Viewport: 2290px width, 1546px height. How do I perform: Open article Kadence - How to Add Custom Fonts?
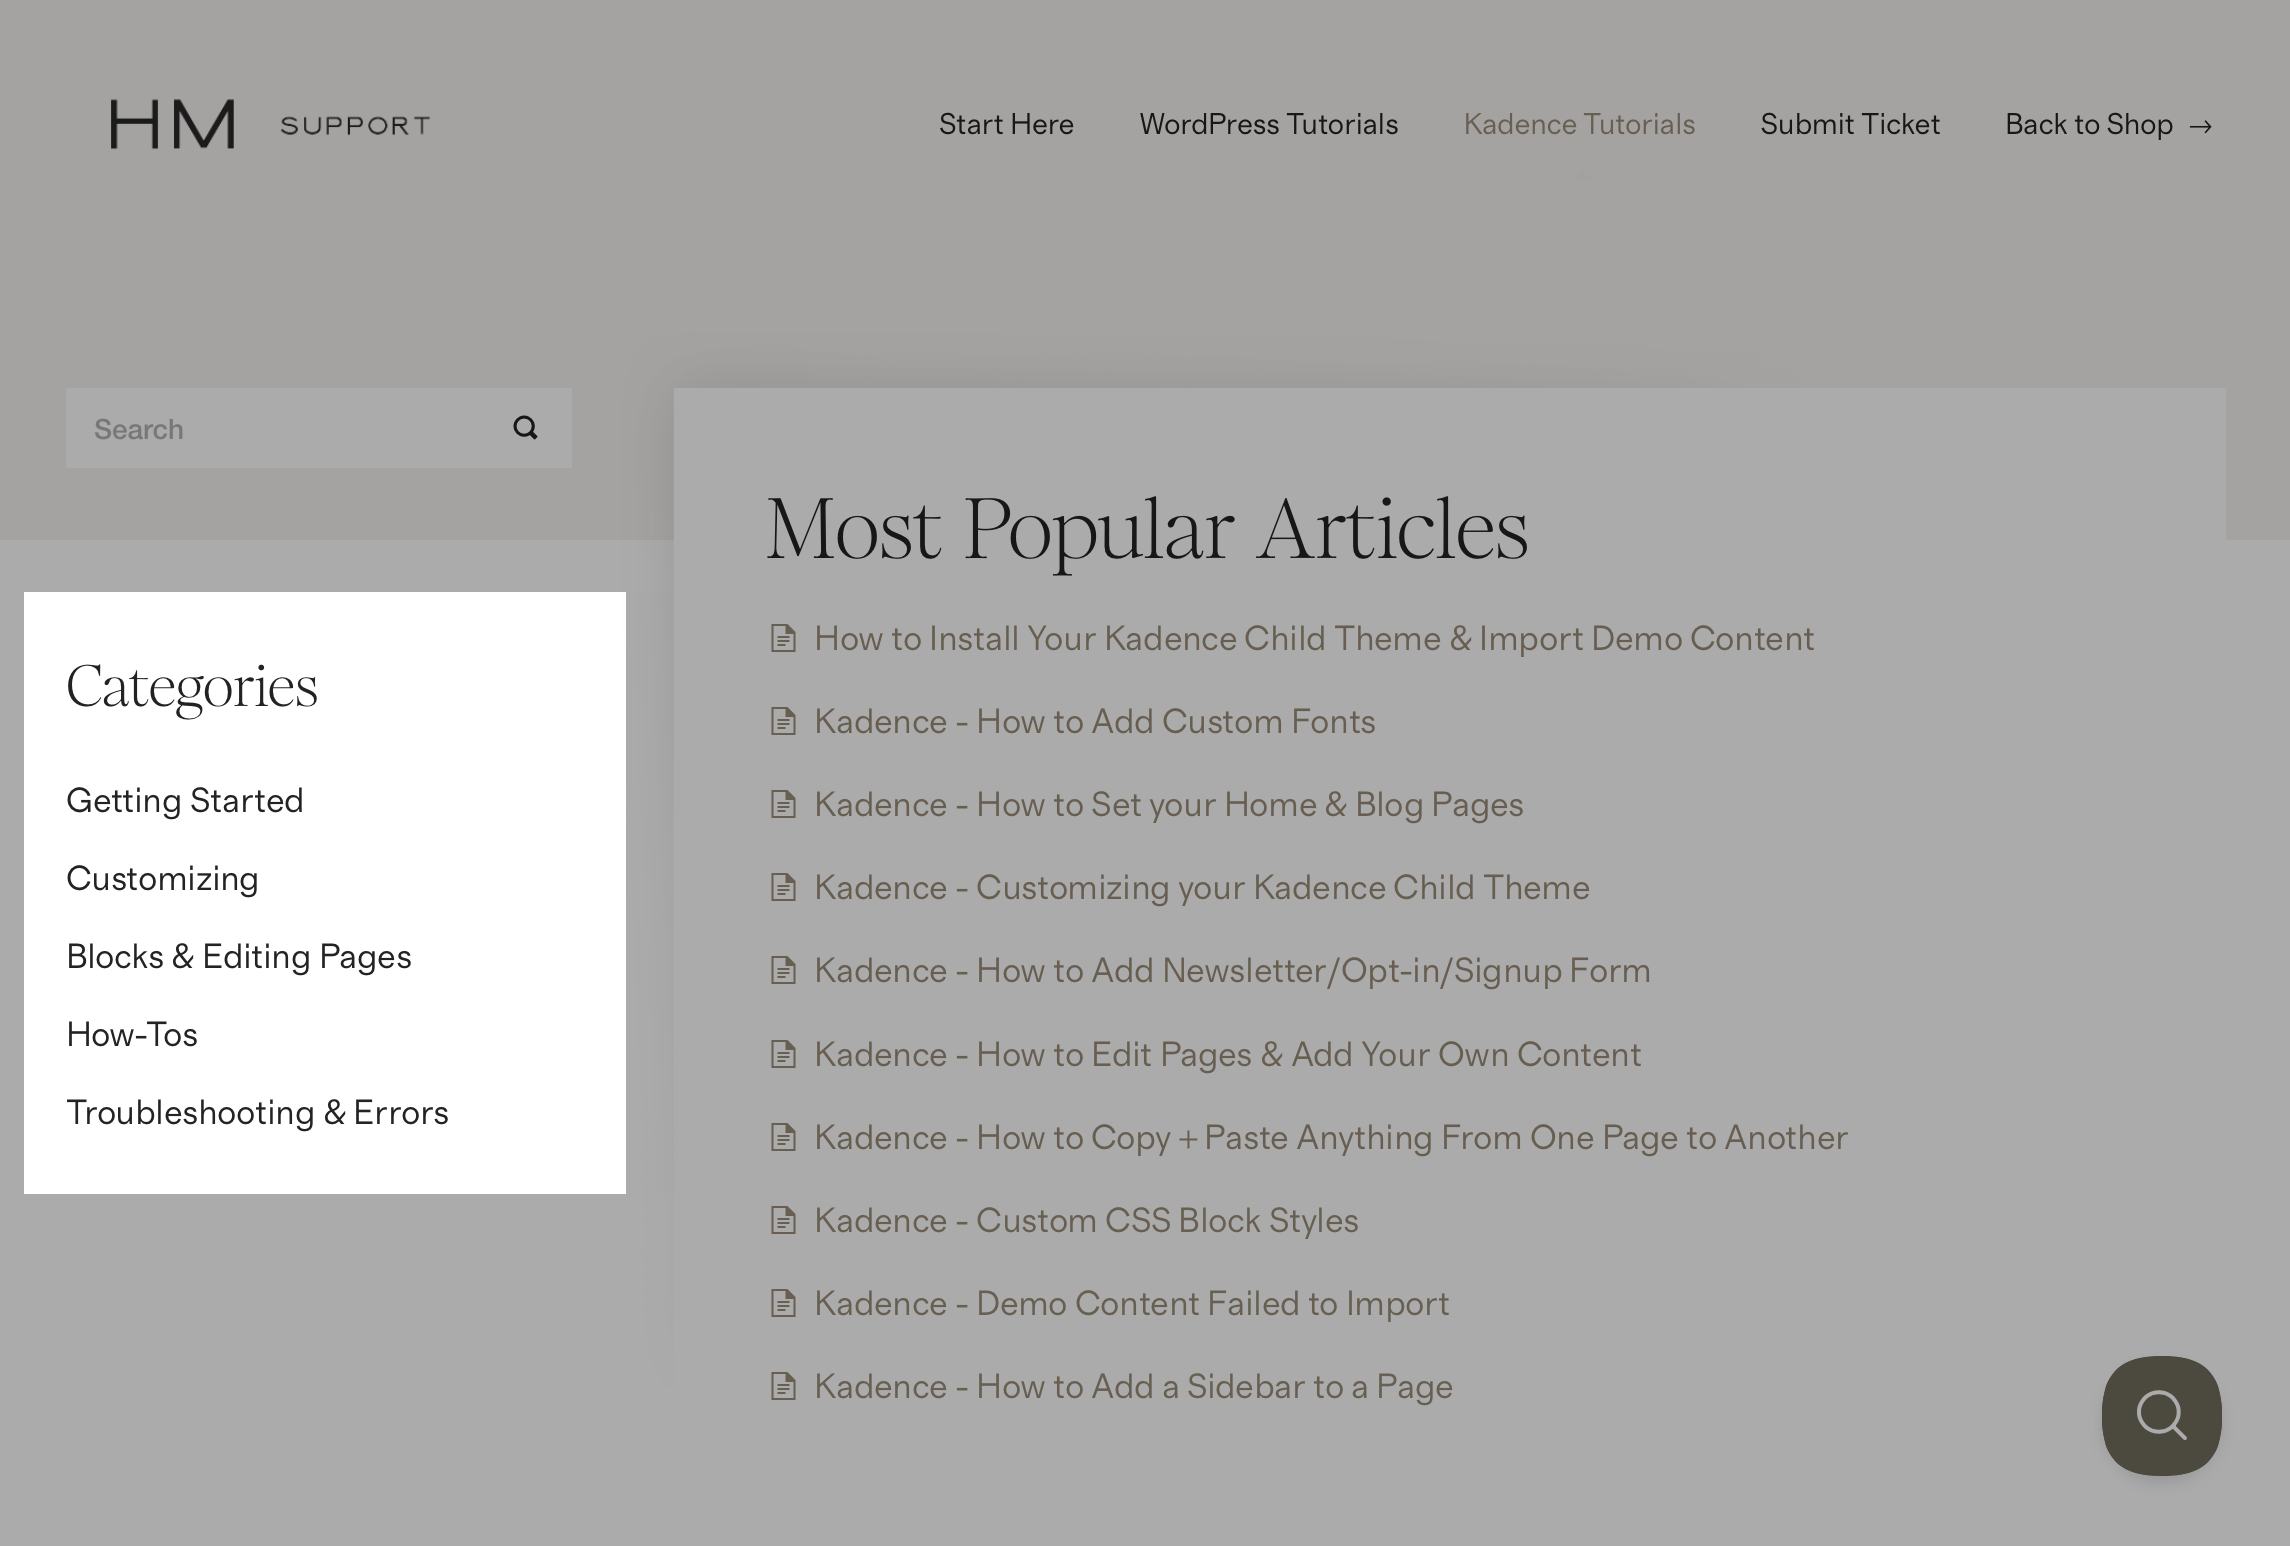(x=1095, y=721)
